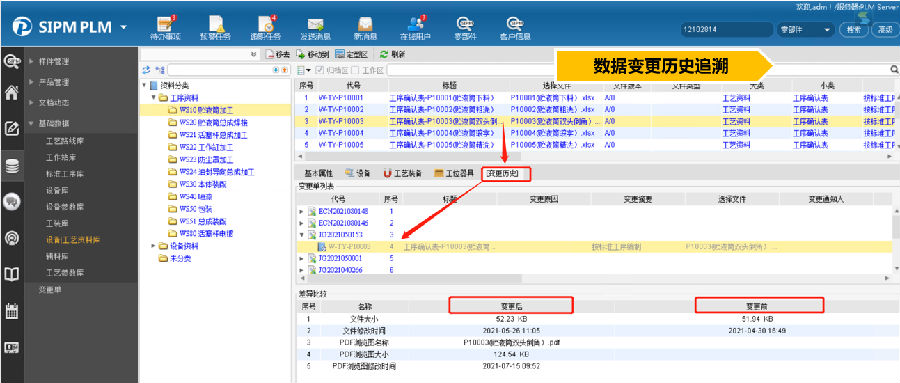900x383 pixels.
Task: Collapse the 资料分类 root tree node
Action: click(x=143, y=86)
